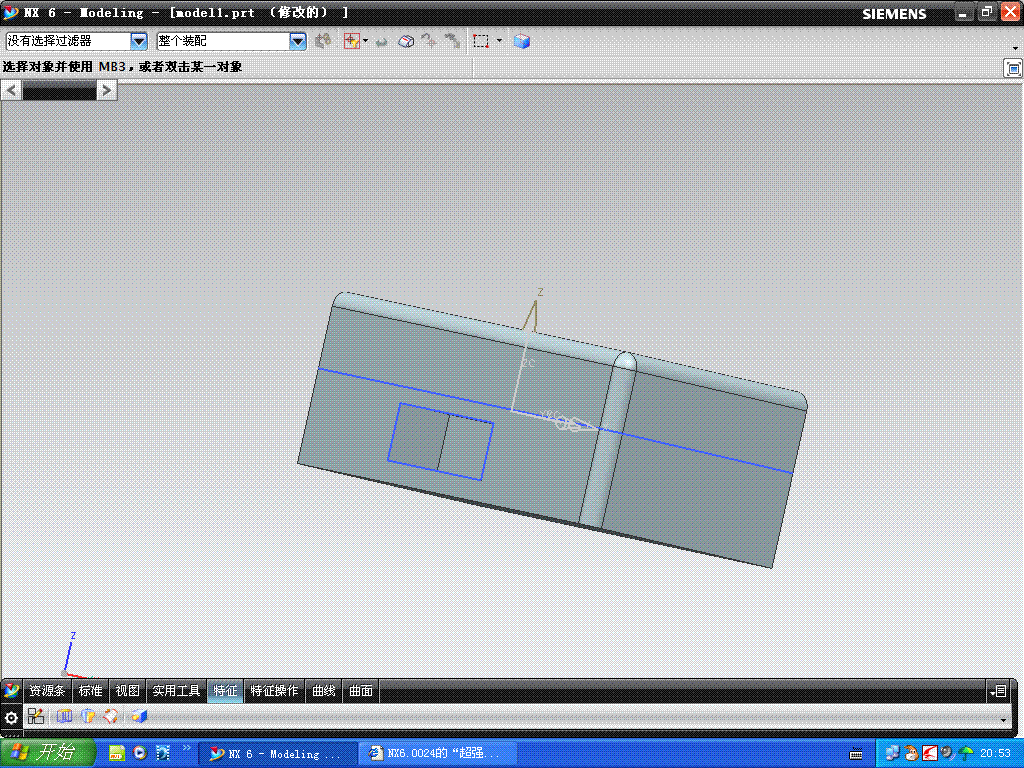
Task: Click the green quick launch icon beside 开始
Action: tap(117, 754)
